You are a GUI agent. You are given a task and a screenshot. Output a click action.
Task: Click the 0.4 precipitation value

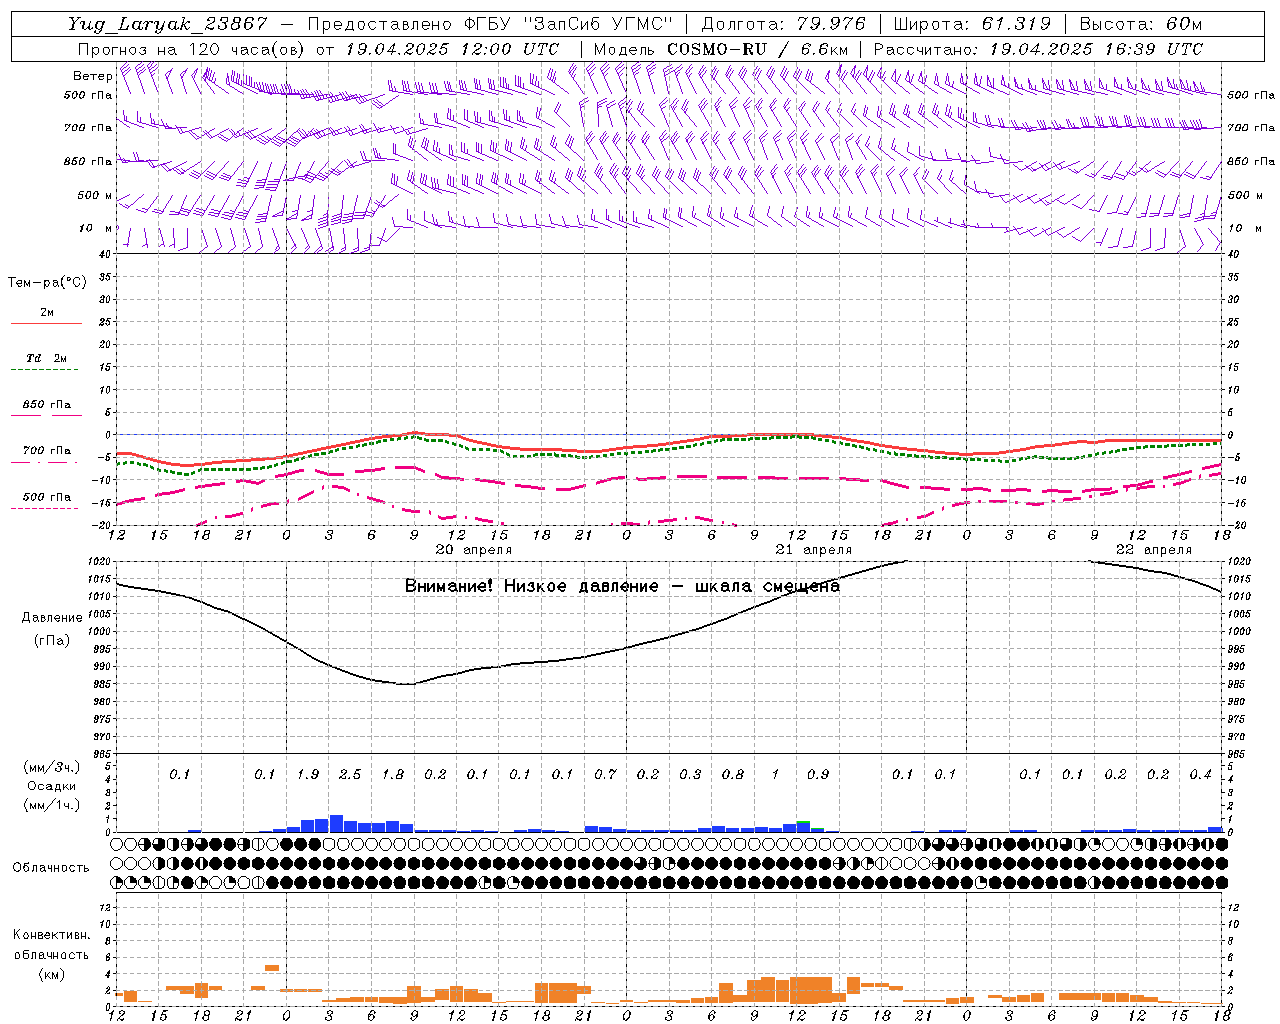1201,775
